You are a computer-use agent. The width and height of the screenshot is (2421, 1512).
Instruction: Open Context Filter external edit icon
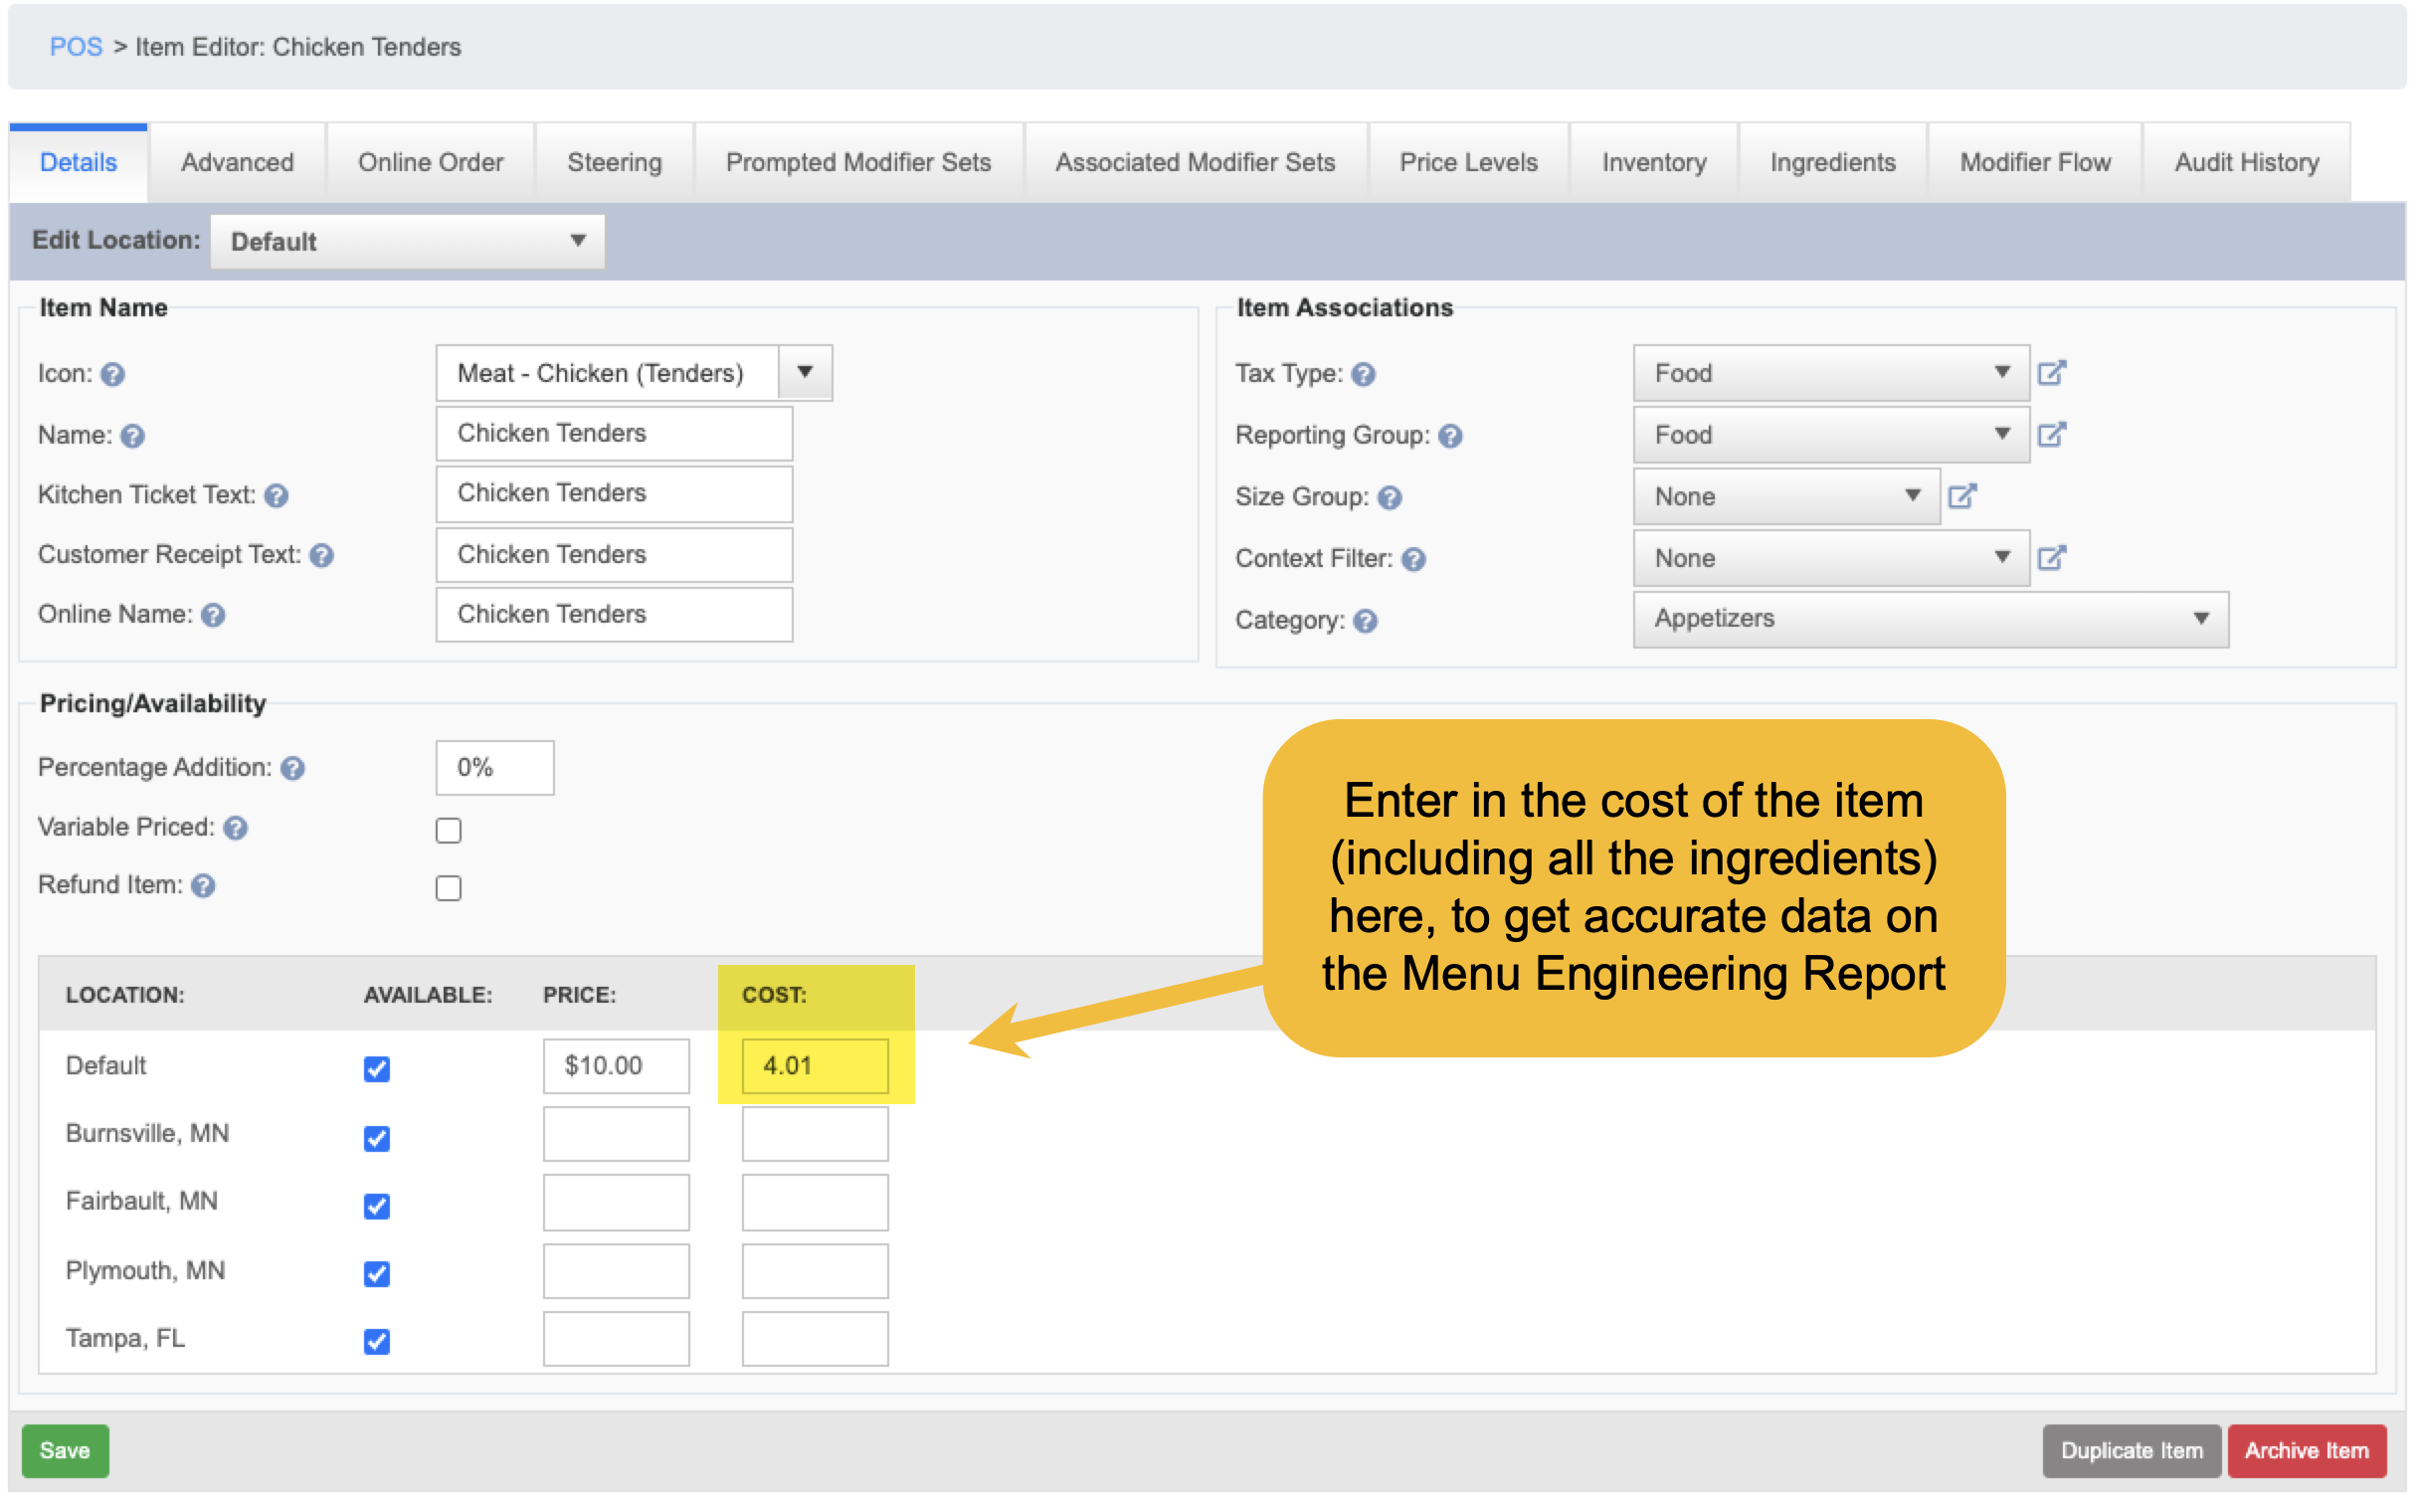[2052, 558]
